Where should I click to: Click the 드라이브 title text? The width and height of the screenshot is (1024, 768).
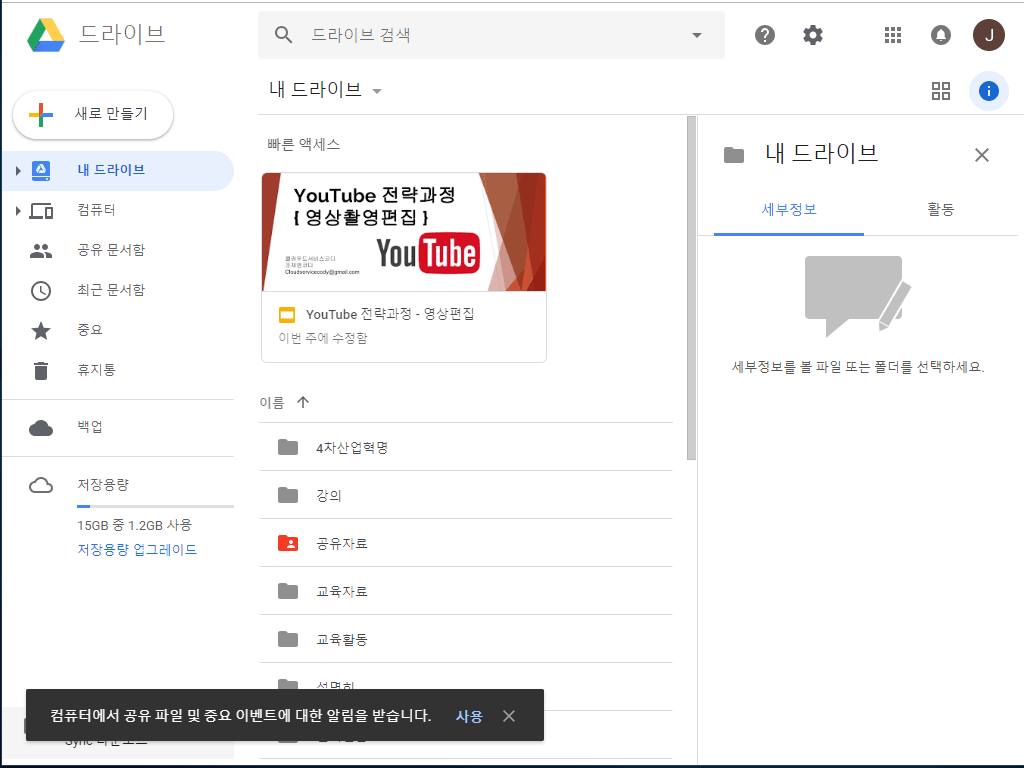[x=122, y=34]
